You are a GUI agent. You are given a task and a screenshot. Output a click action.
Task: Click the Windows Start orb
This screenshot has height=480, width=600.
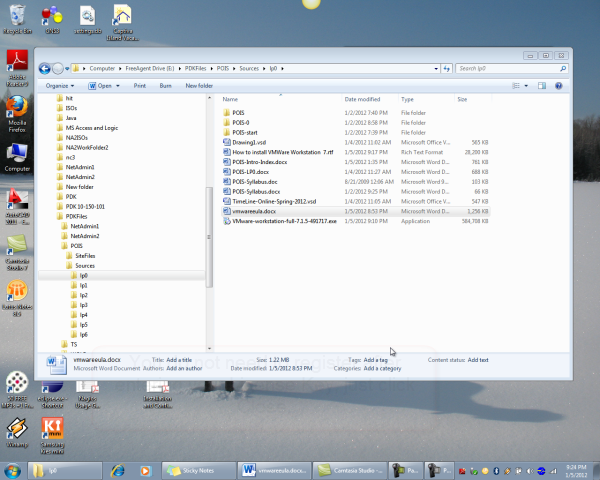pos(13,468)
